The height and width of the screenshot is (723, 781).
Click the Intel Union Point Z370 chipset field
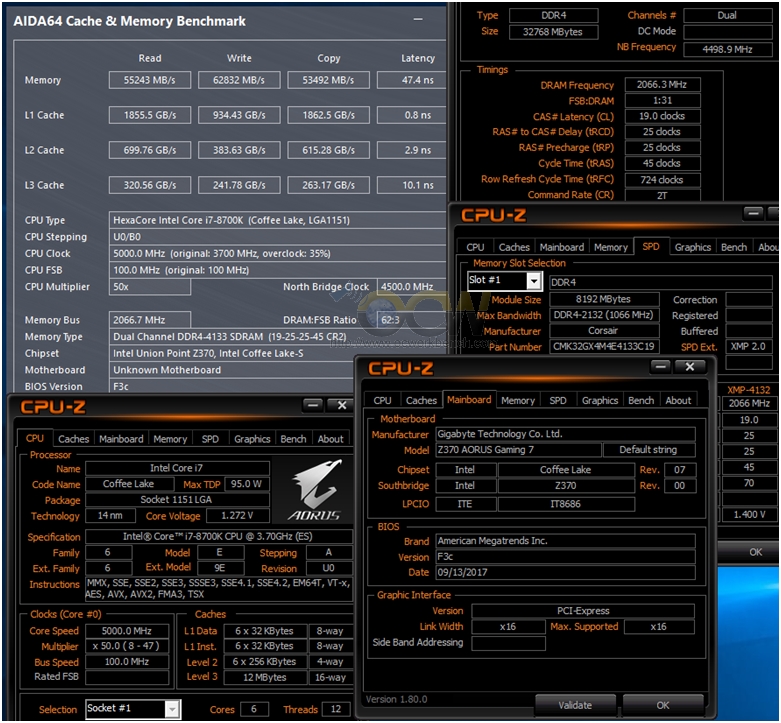click(x=277, y=353)
